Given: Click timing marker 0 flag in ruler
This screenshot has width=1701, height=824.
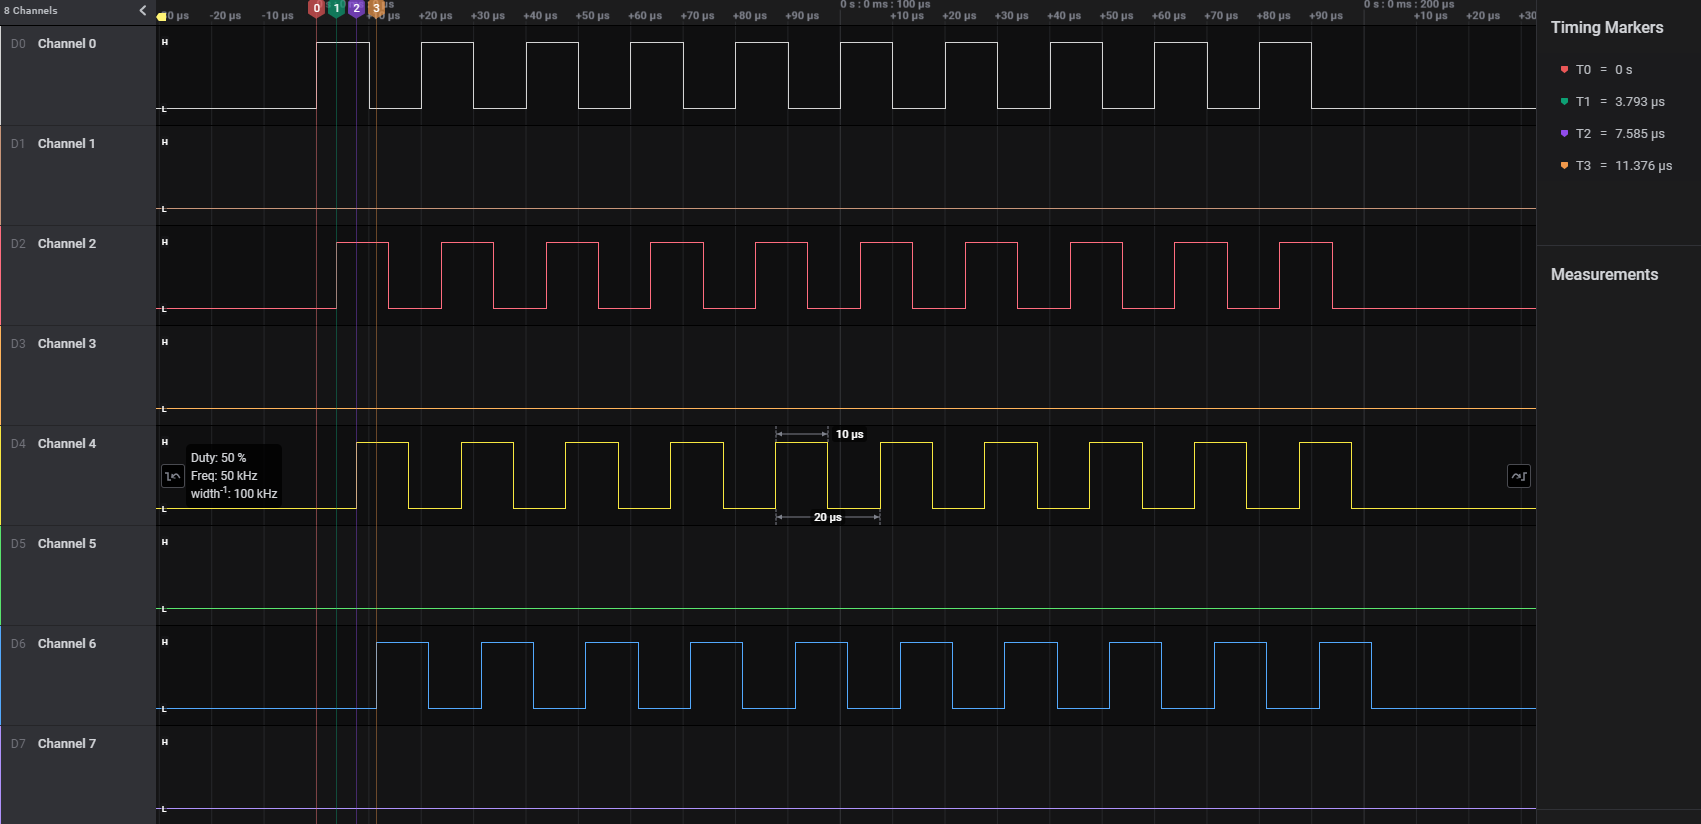Looking at the screenshot, I should (317, 9).
